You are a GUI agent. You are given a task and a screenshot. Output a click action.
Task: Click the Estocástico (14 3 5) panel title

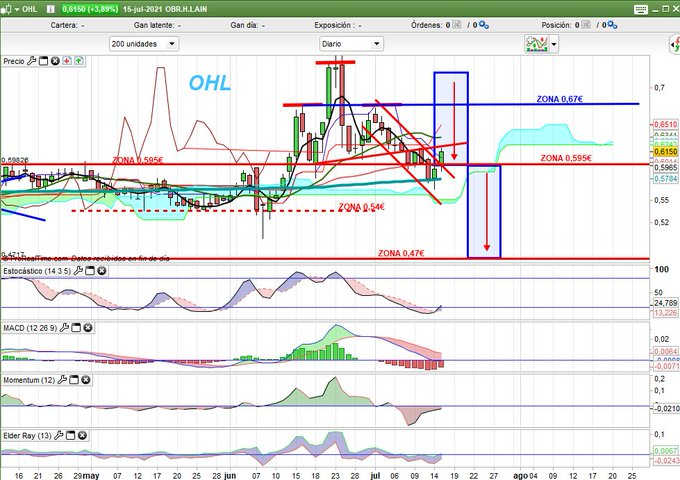(x=37, y=271)
